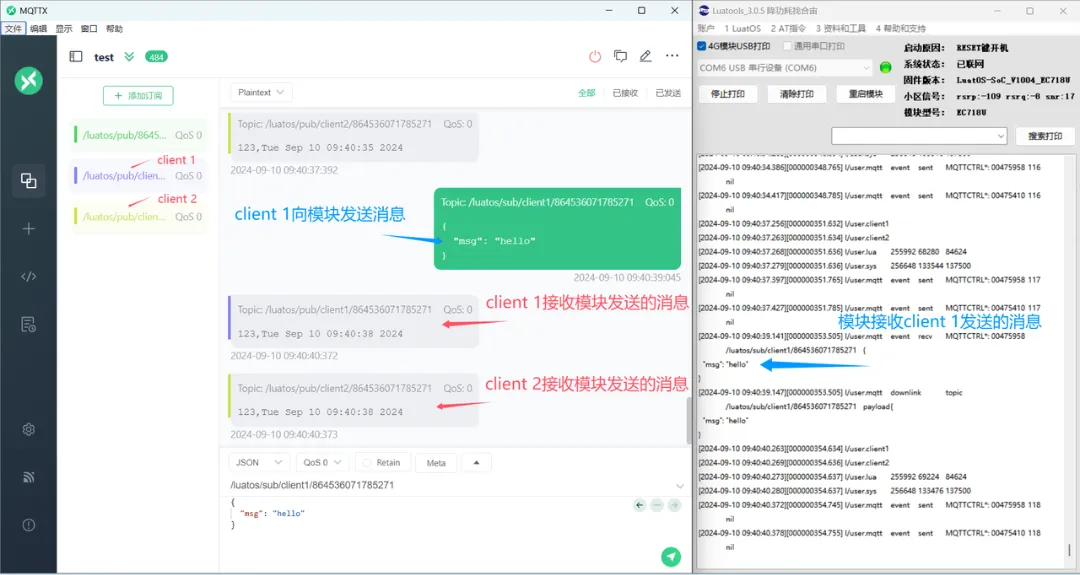Open the 1 LuatOS menu in Luatools

tap(742, 28)
